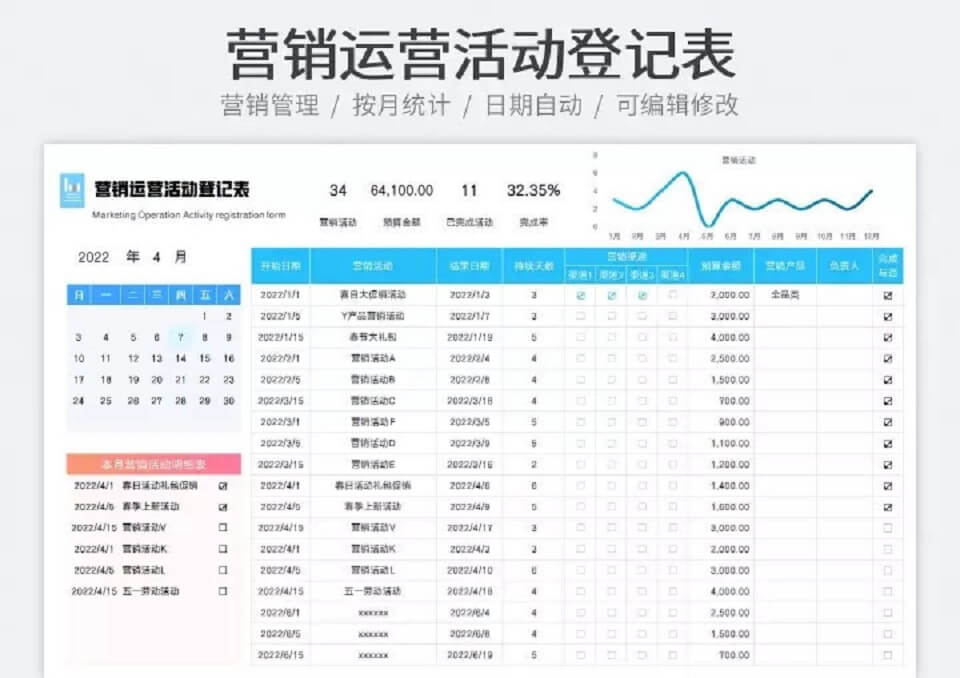Viewport: 960px width, 678px height.
Task: Click the blue document logo icon beside the sheet title
Action: point(72,190)
